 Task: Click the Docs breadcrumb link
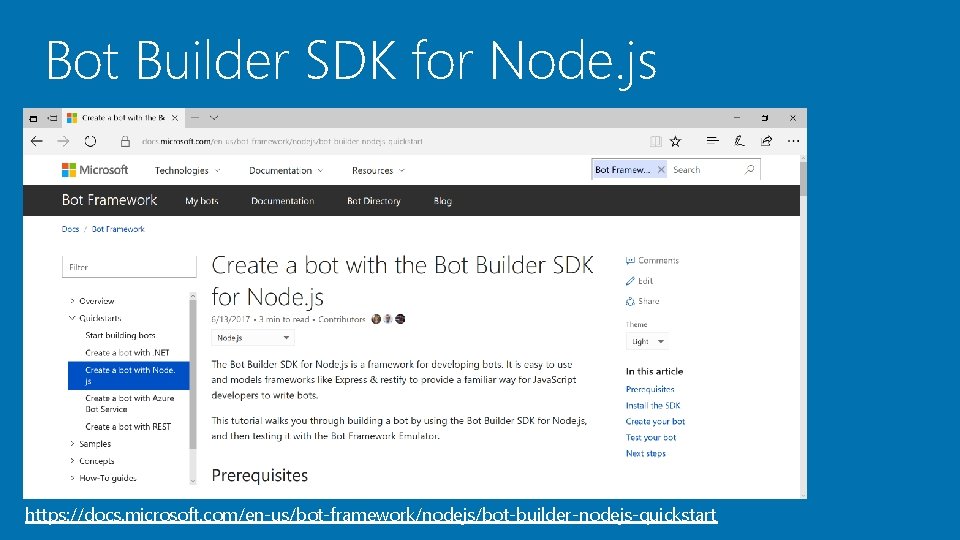tap(70, 229)
